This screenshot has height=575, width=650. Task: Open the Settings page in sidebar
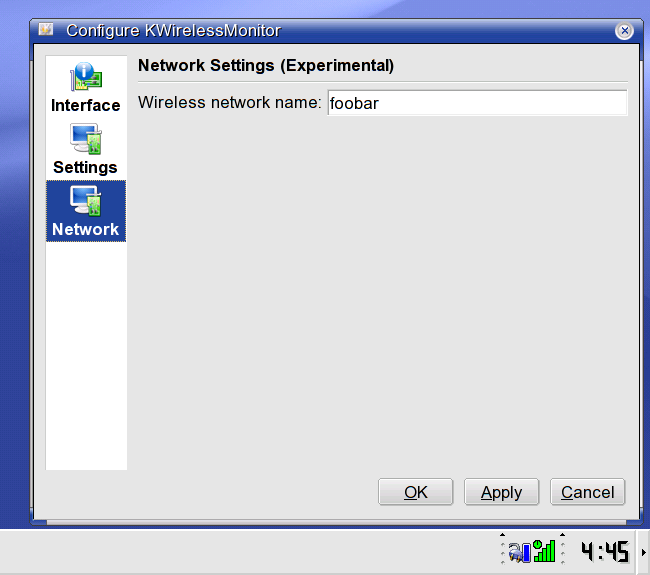(86, 149)
